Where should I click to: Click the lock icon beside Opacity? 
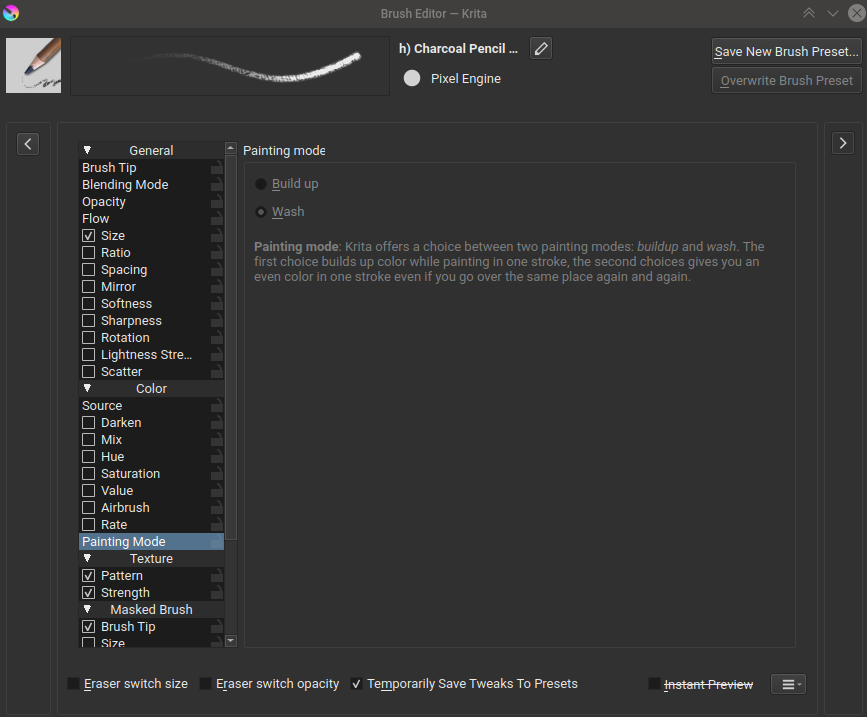[x=216, y=202]
